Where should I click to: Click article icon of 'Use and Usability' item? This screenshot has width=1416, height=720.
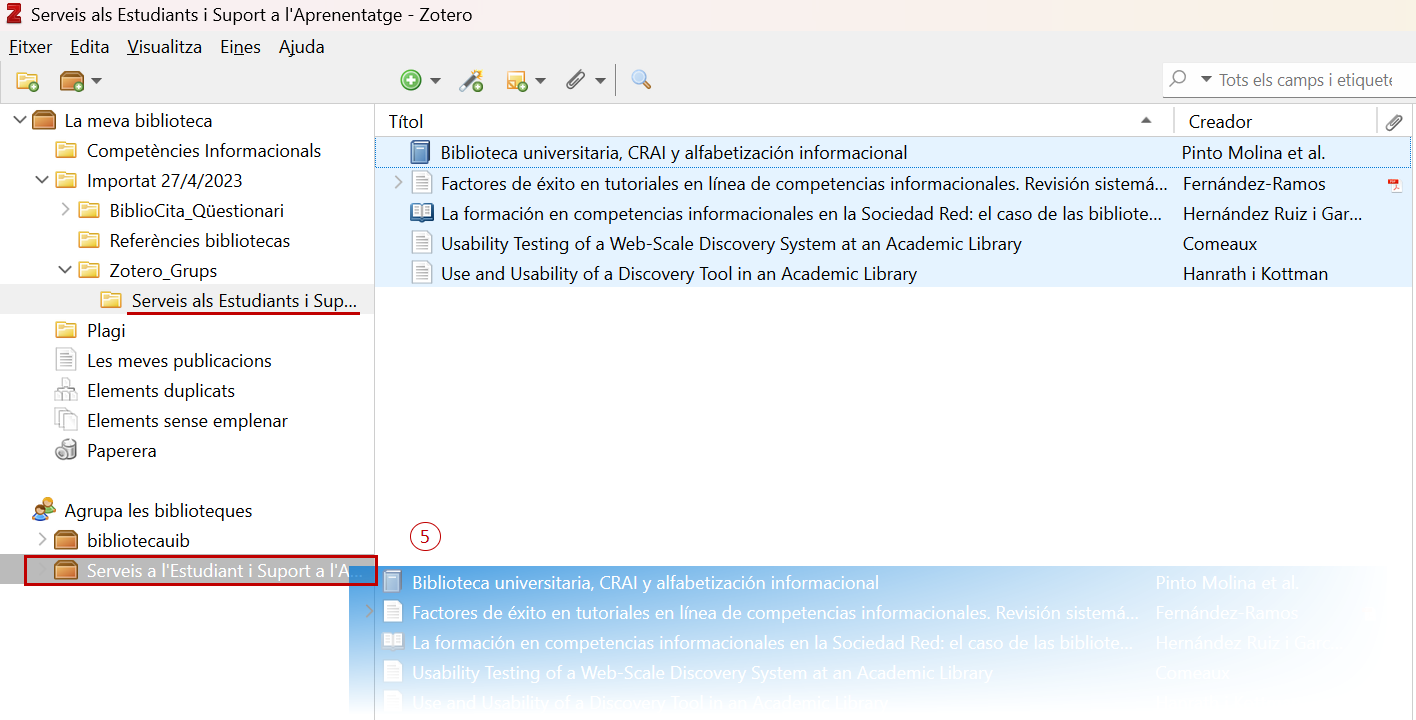(422, 273)
